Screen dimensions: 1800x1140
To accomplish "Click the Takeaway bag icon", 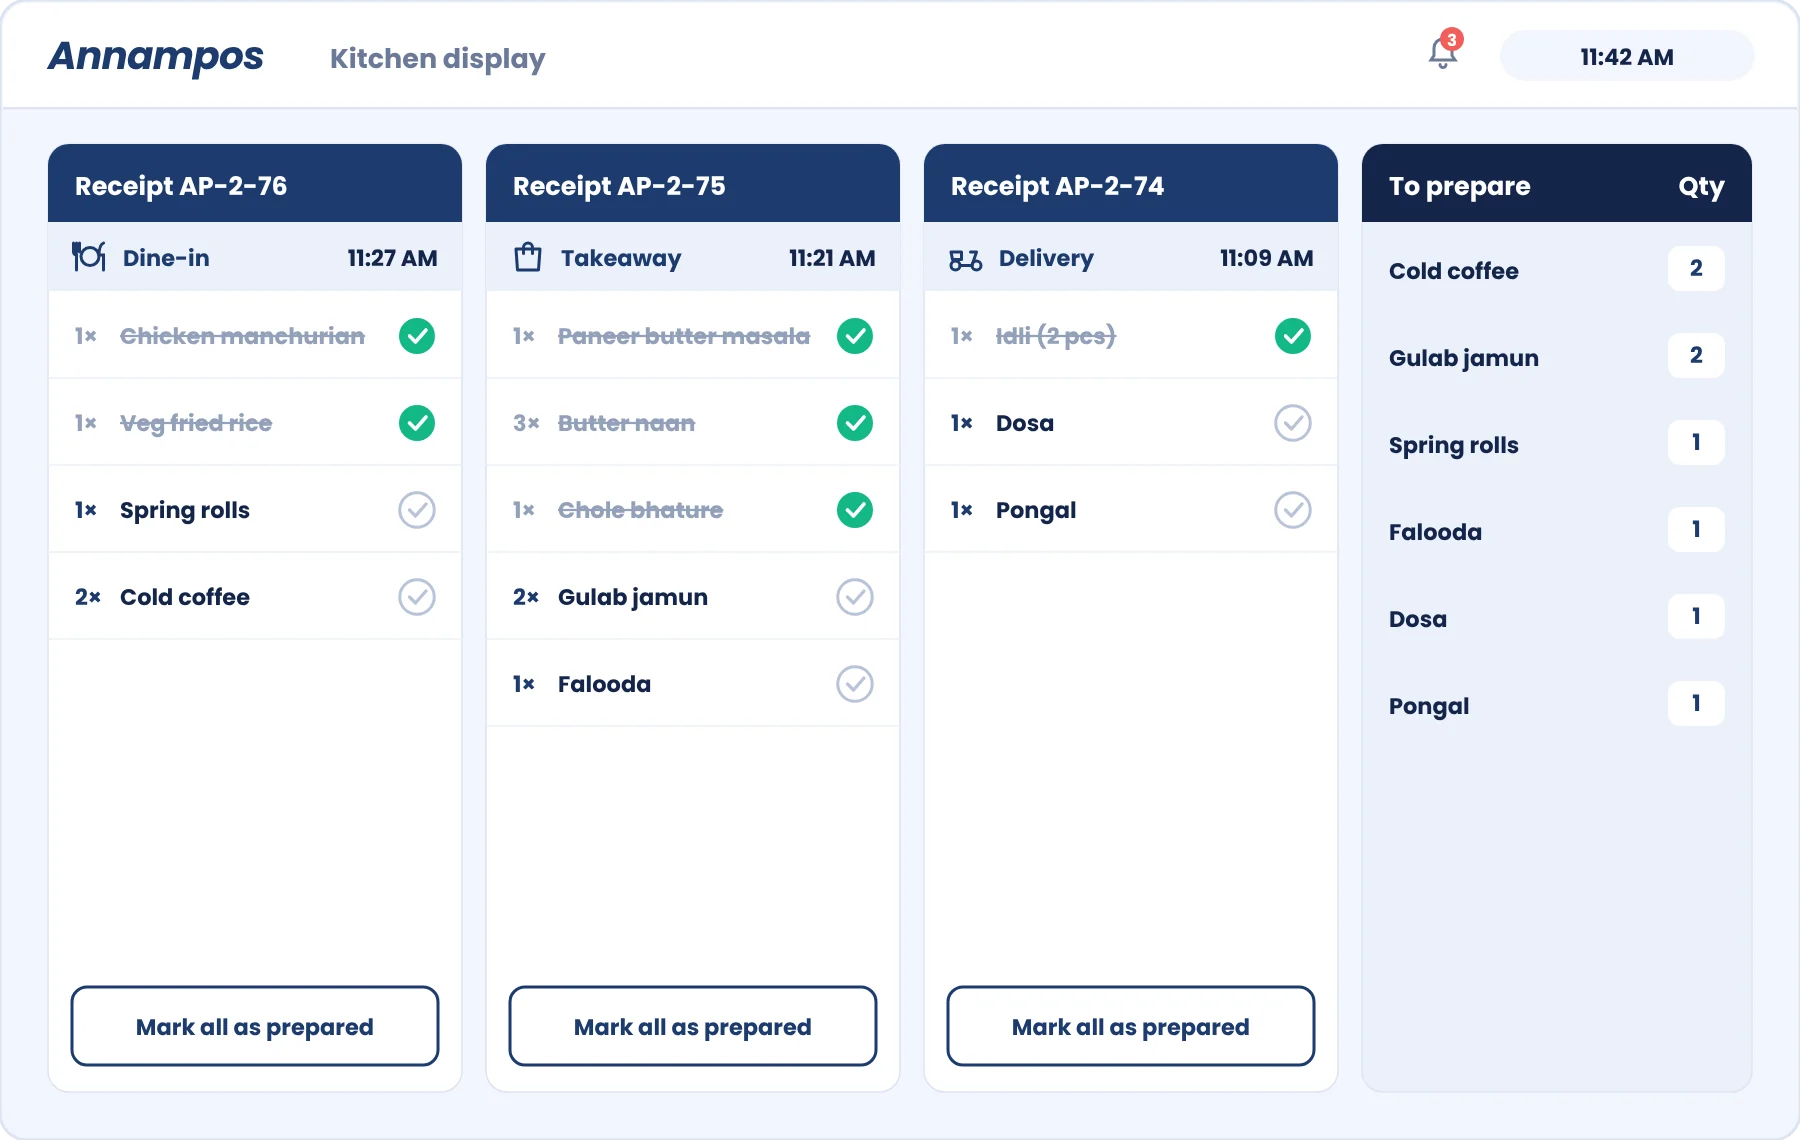I will click(527, 258).
